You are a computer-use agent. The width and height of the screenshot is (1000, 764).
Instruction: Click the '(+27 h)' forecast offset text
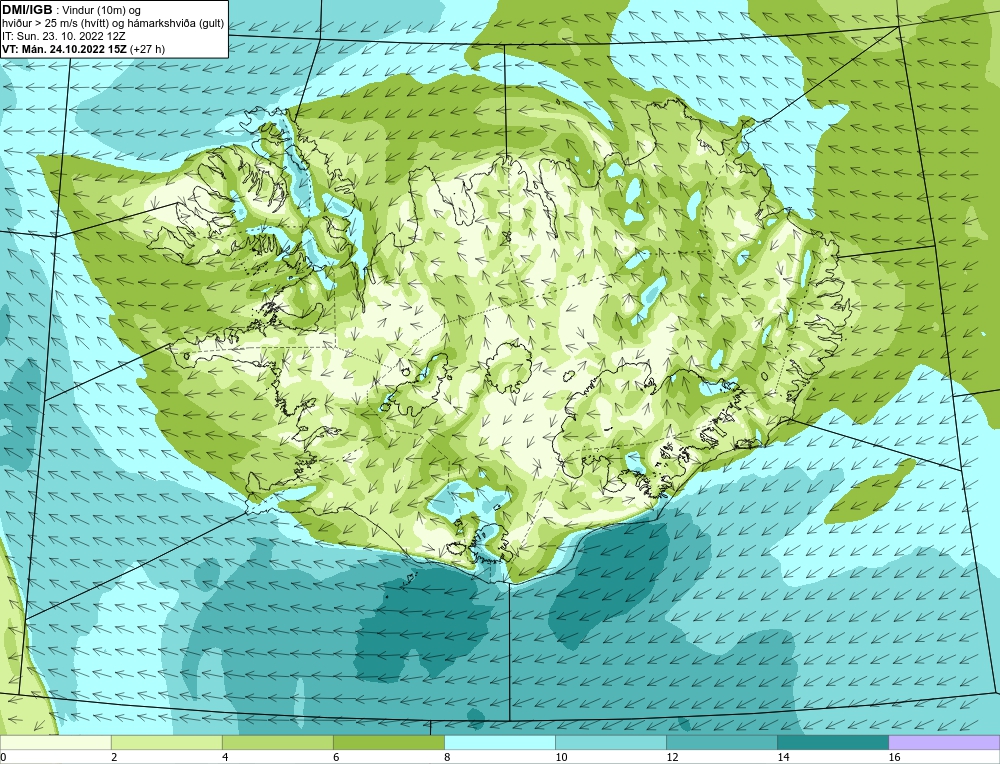147,49
